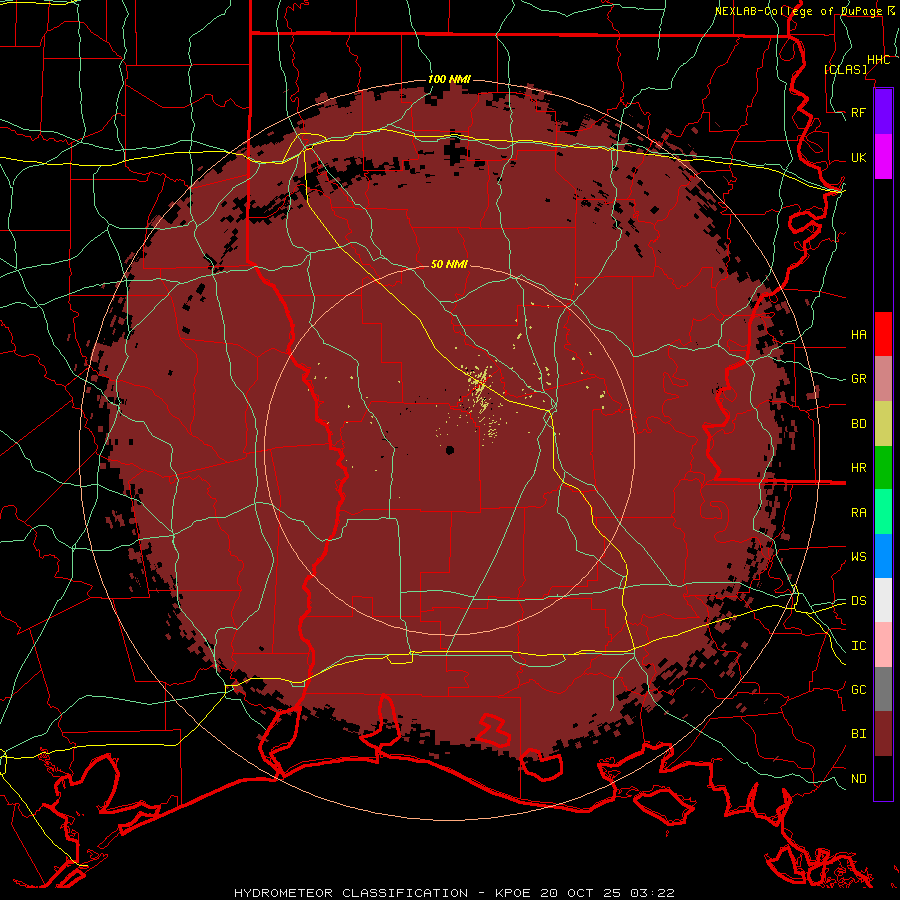The image size is (900, 900).
Task: Click the Hydrometeor Classification KPOE timestamp caption
Action: [454, 893]
